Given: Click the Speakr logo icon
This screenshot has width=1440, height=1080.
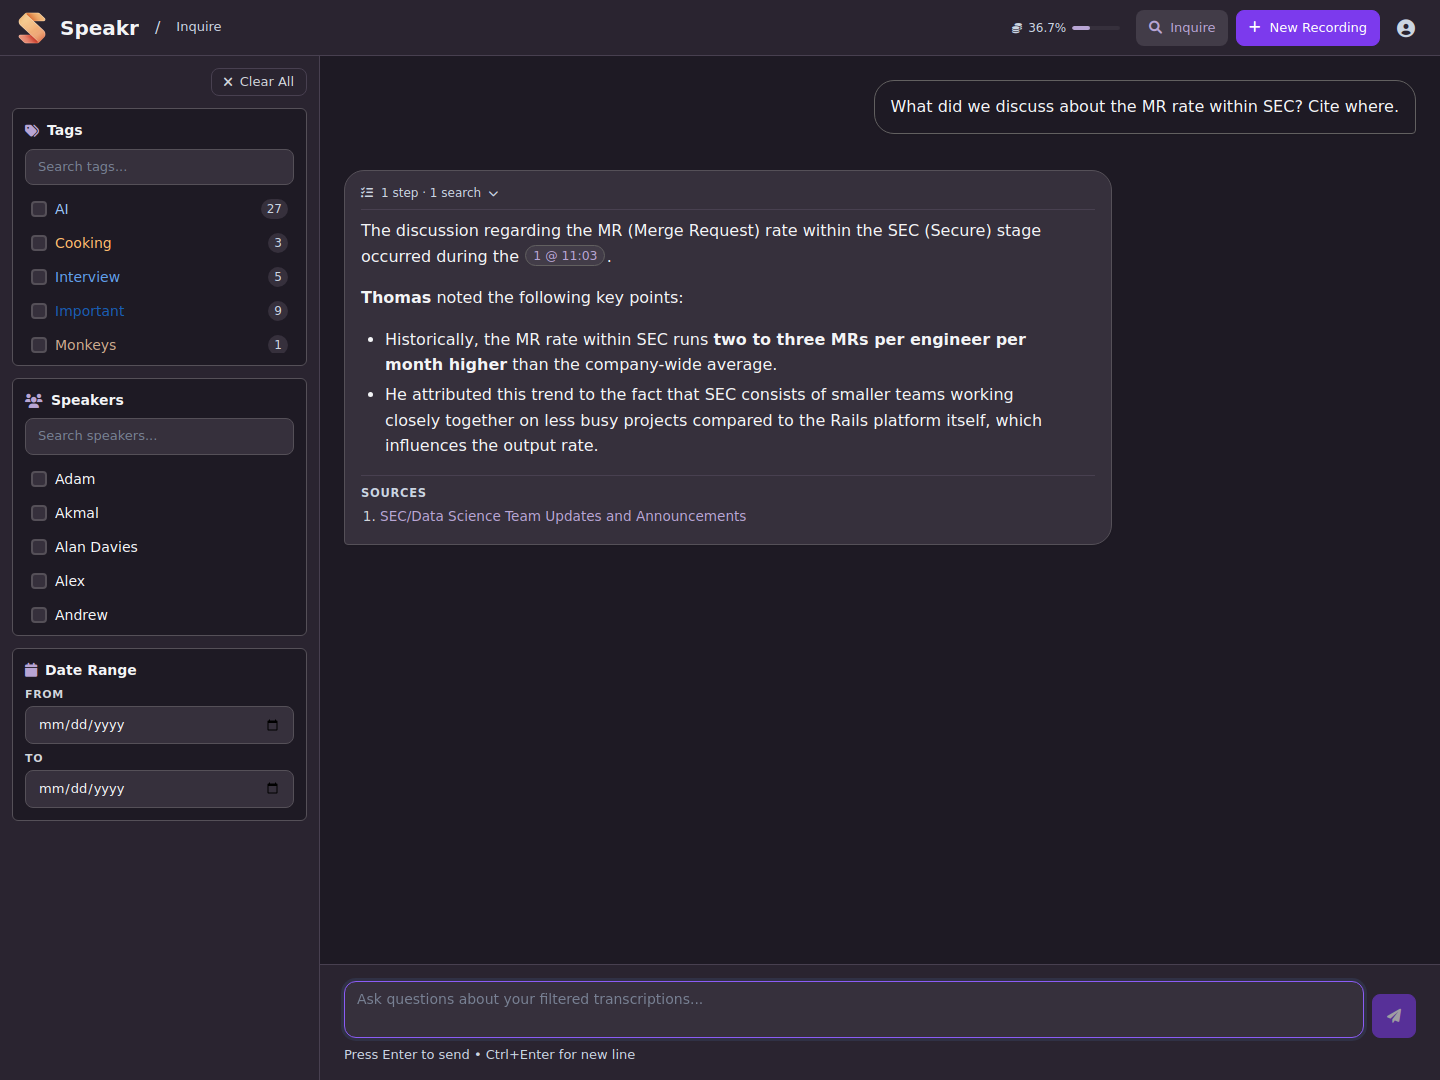Looking at the screenshot, I should coord(32,28).
